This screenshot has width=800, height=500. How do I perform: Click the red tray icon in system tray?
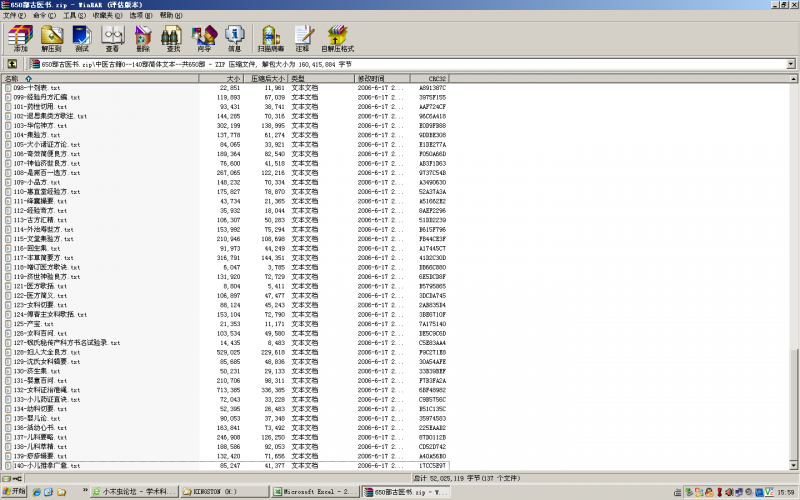tap(719, 492)
